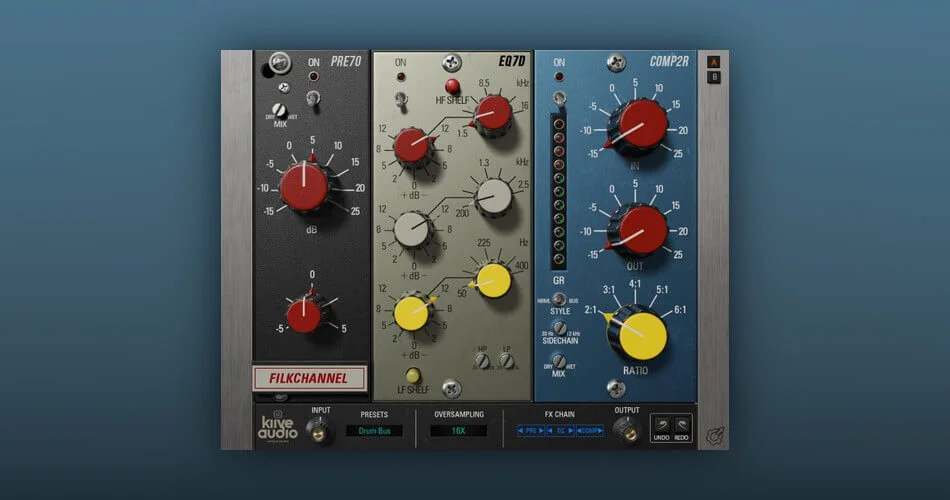Click the FX CHAIN label

click(x=559, y=415)
